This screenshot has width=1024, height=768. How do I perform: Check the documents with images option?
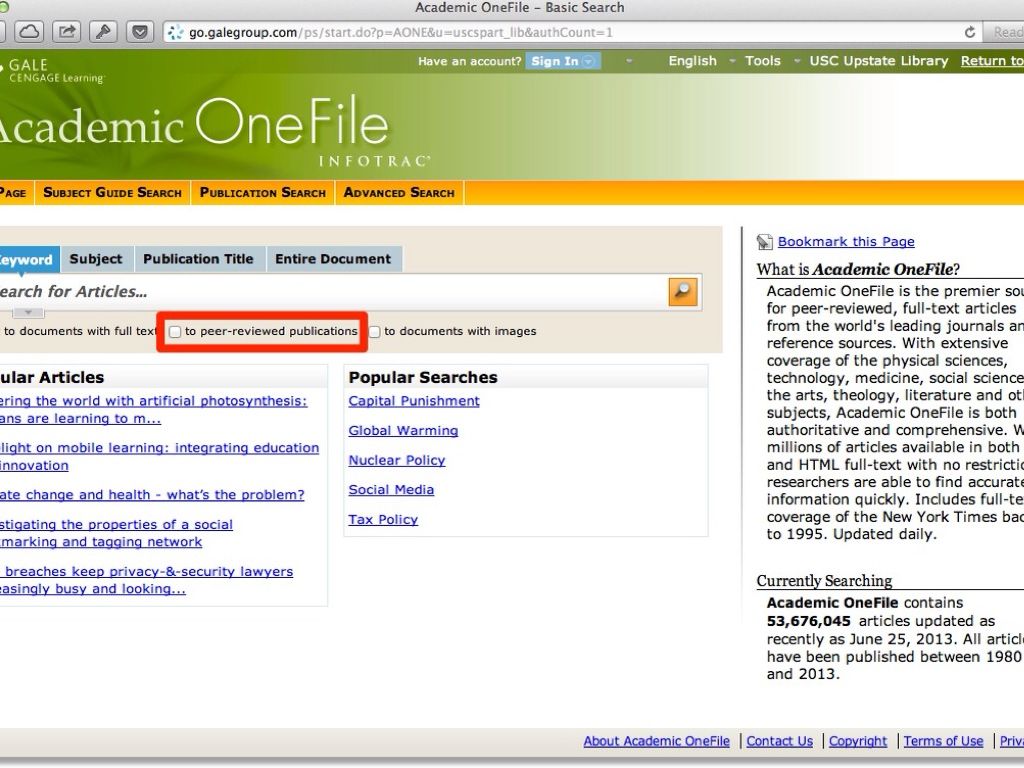(375, 332)
